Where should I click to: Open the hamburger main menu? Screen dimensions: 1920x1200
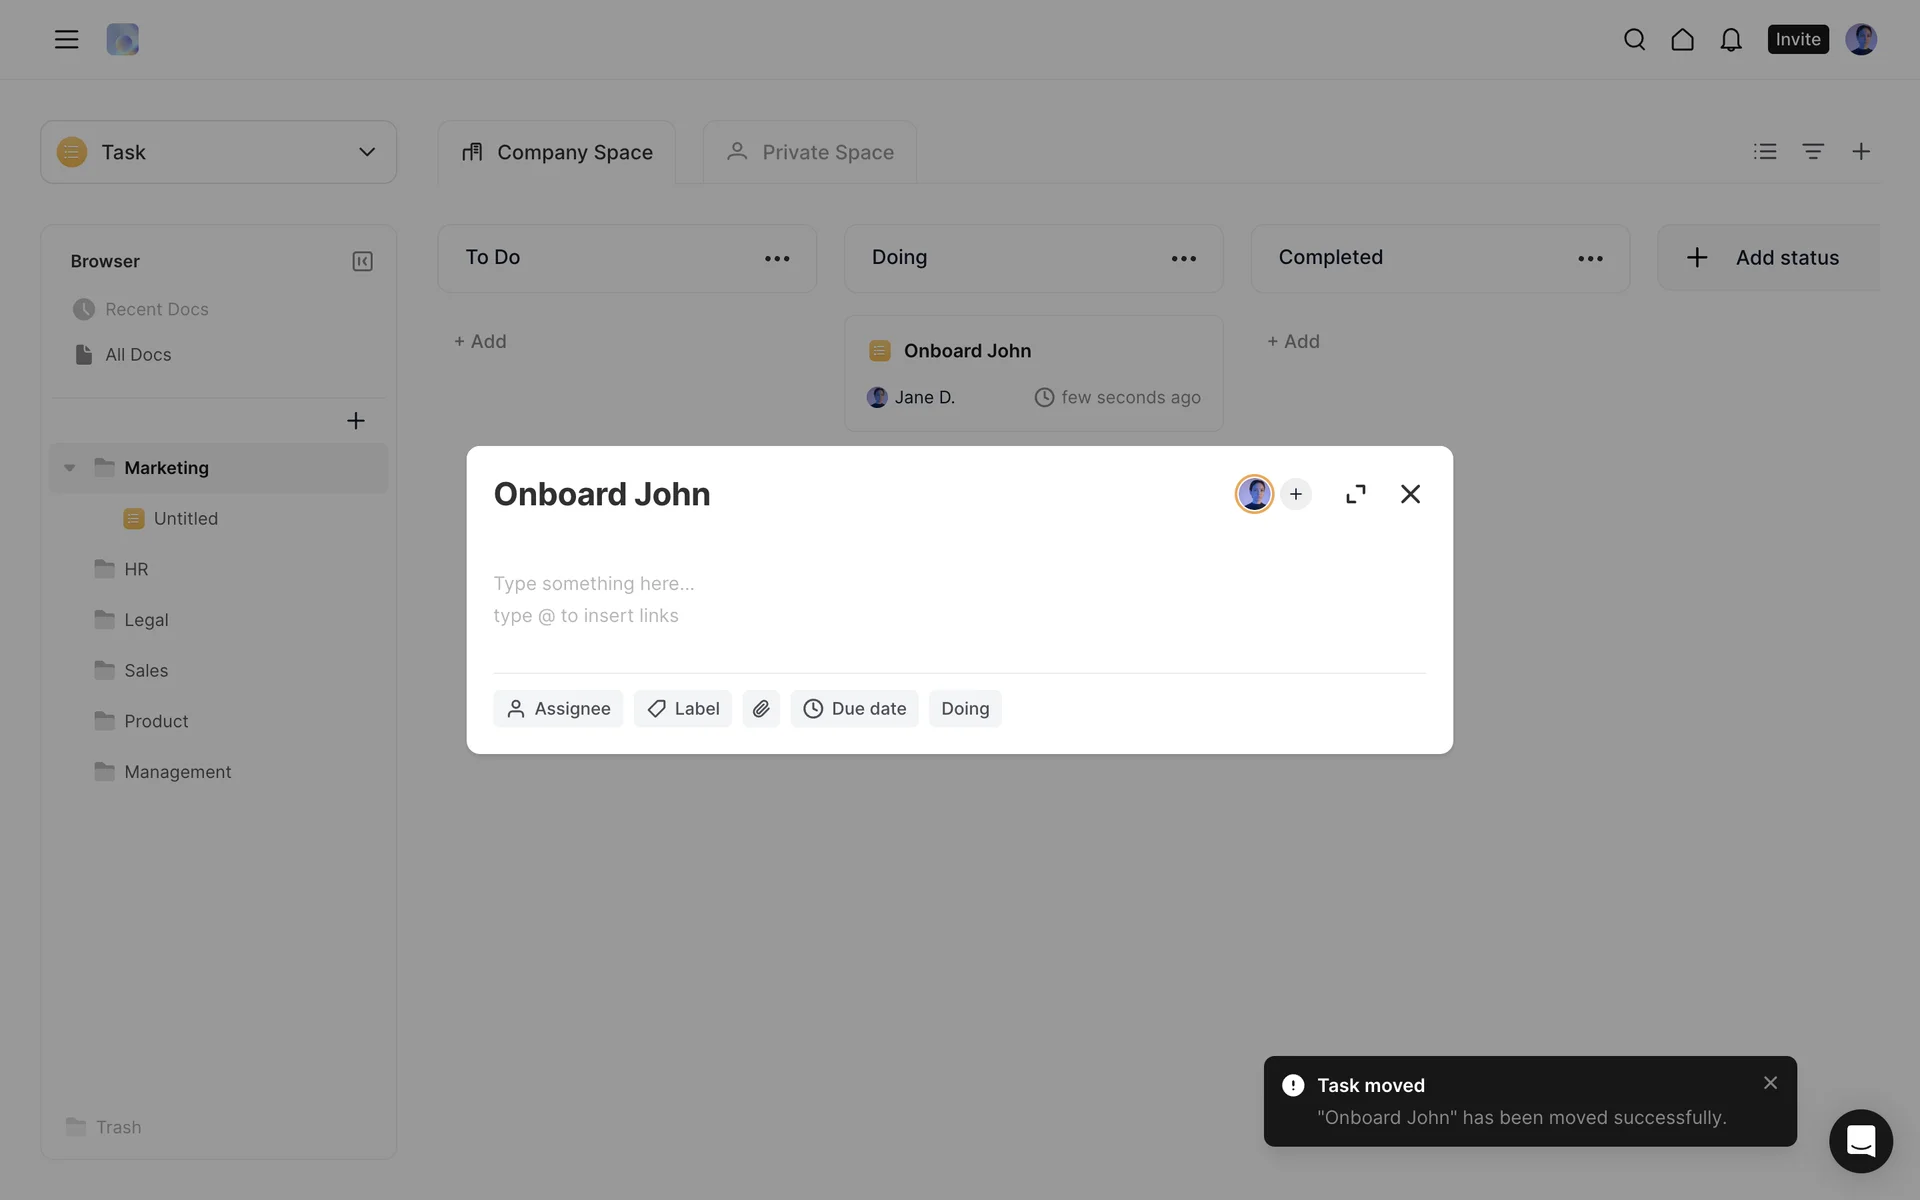[66, 39]
